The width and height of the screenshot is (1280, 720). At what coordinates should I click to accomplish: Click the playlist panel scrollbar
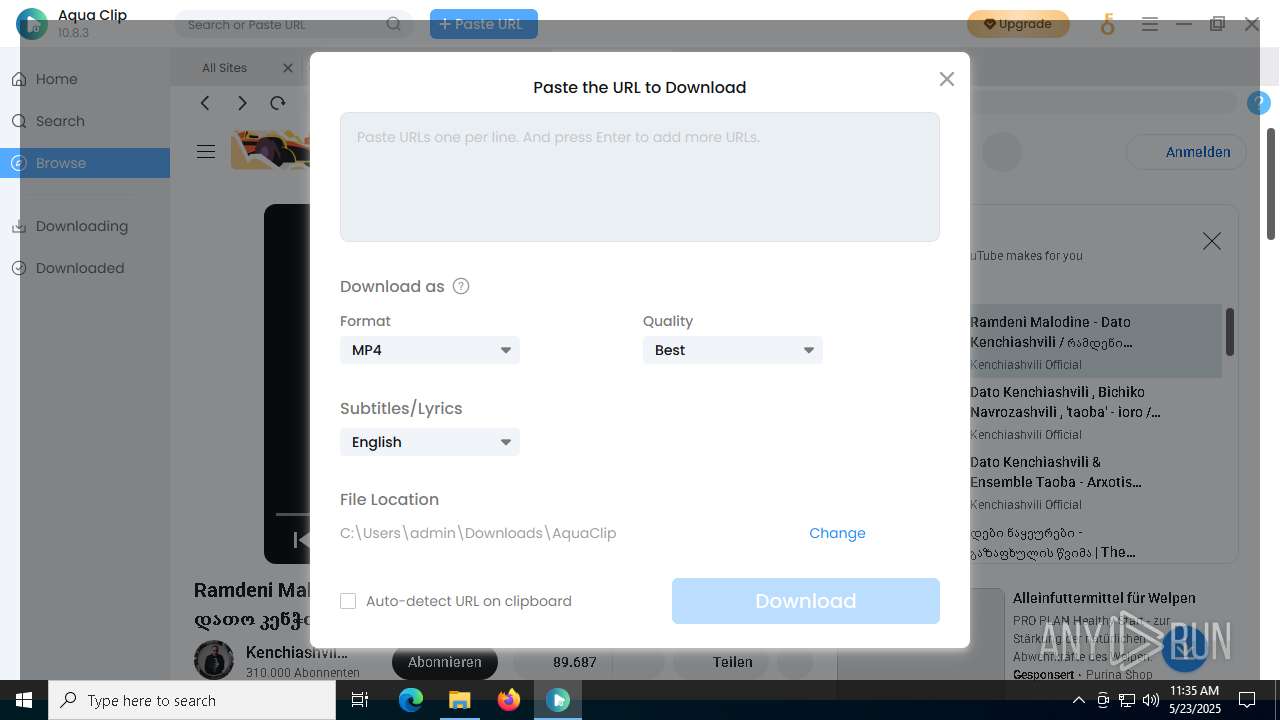(1229, 331)
